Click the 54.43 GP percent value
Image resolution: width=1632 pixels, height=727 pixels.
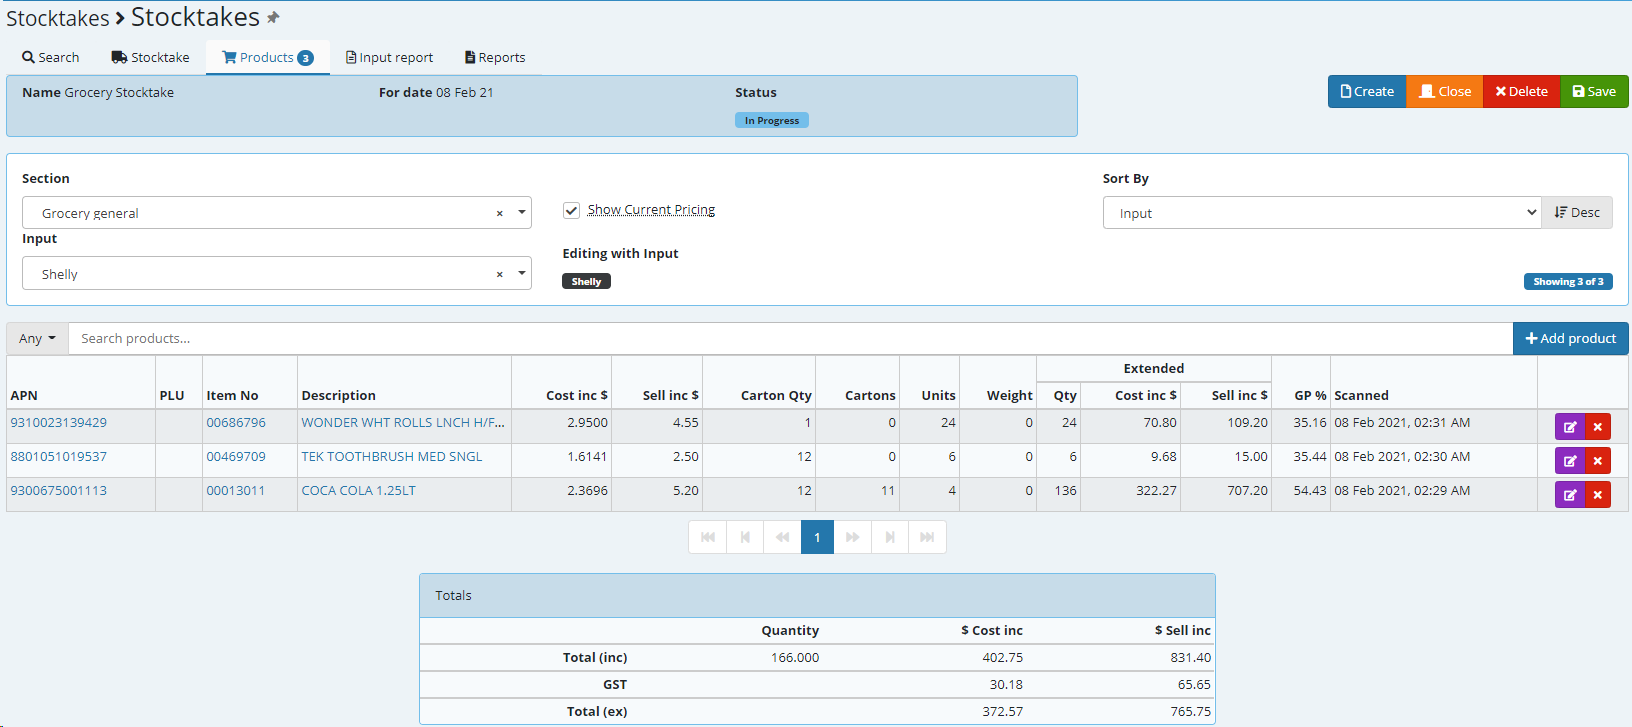[1310, 490]
